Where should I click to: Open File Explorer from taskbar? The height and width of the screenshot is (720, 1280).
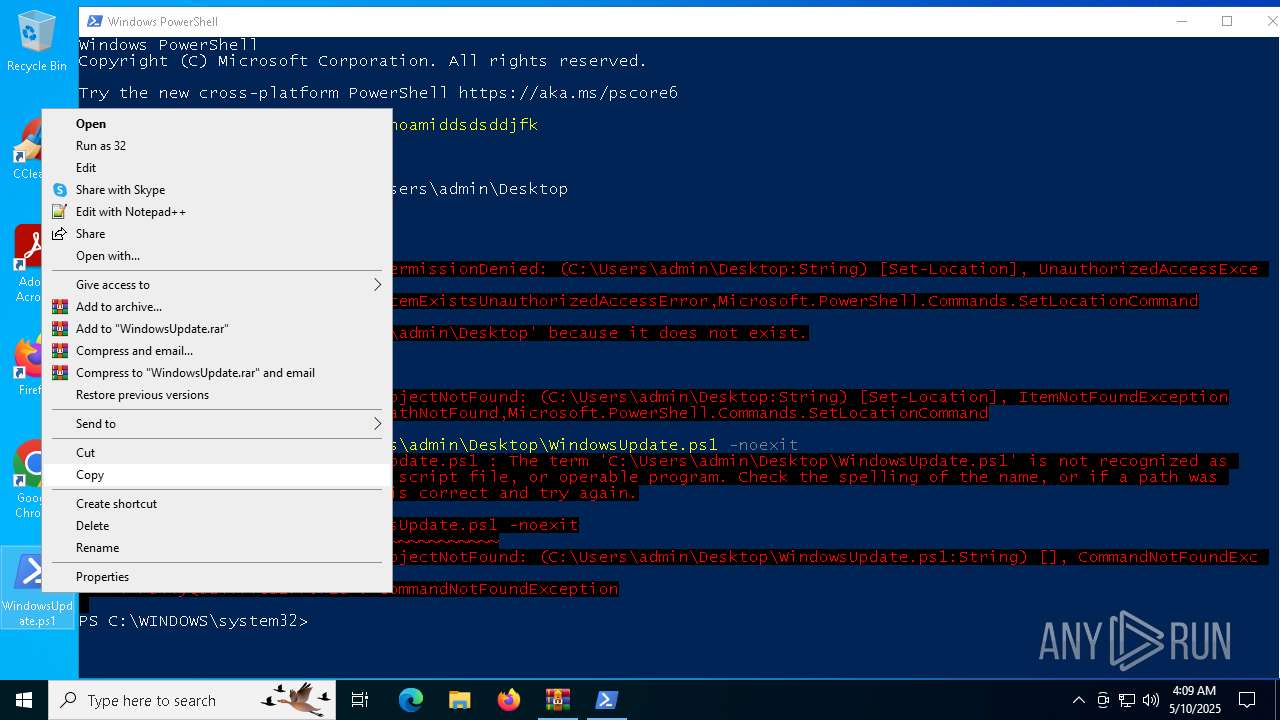460,700
